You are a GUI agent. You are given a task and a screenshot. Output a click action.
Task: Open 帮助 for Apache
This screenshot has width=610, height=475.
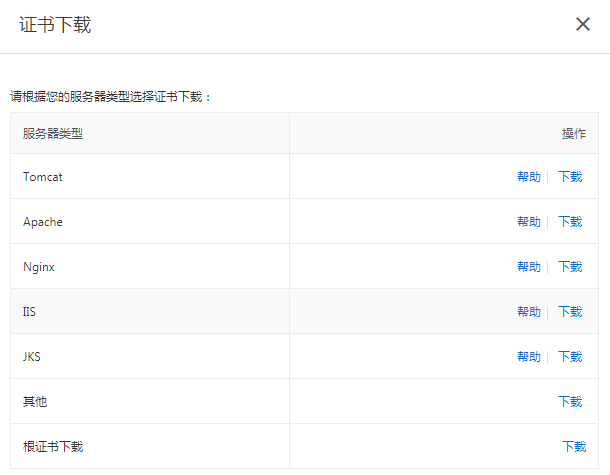(x=529, y=222)
